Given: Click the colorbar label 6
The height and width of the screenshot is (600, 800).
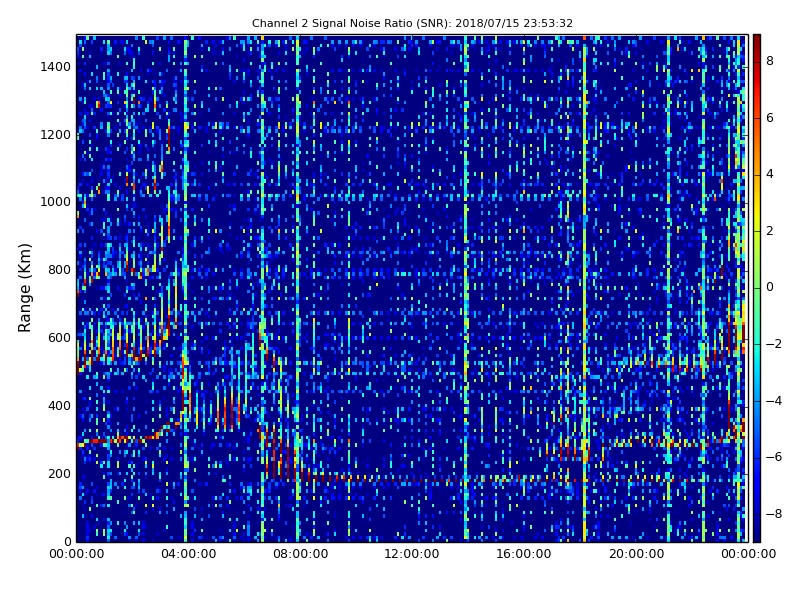Looking at the screenshot, I should coord(770,118).
